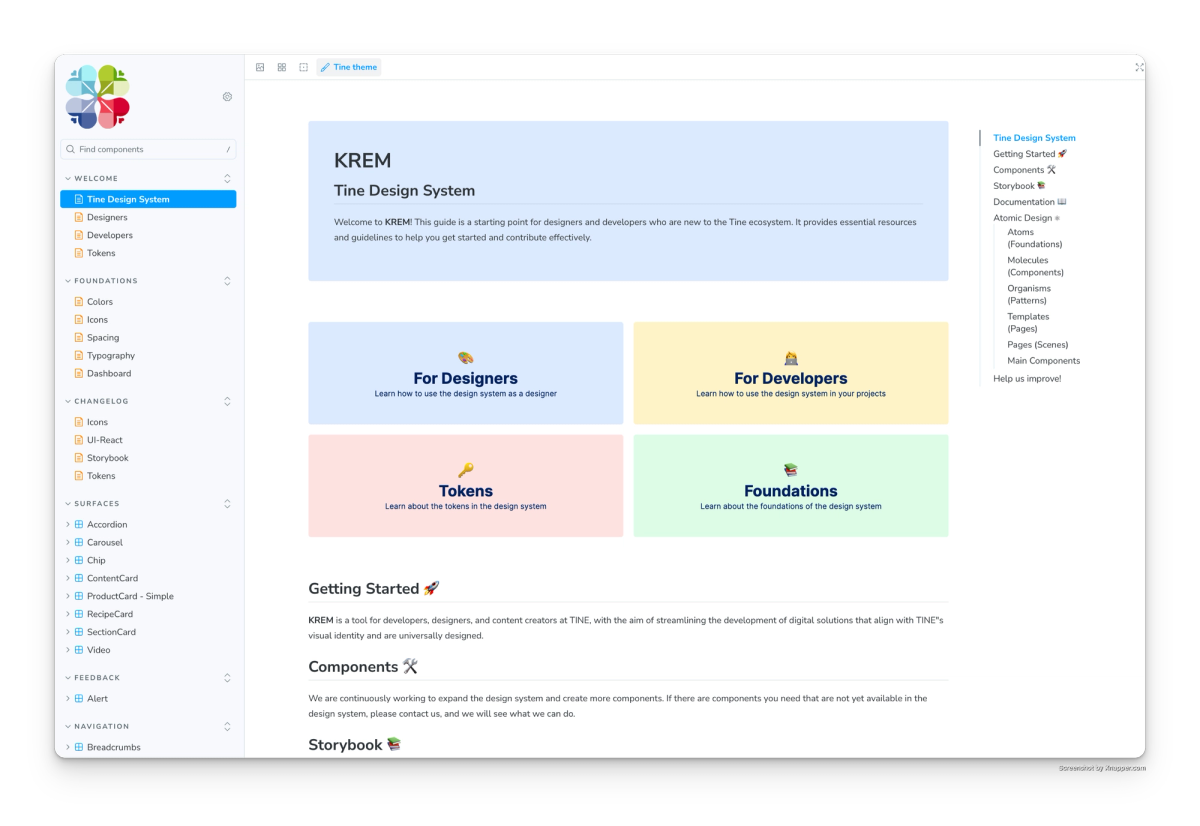
Task: Open the Storybook settings gear
Action: [227, 97]
